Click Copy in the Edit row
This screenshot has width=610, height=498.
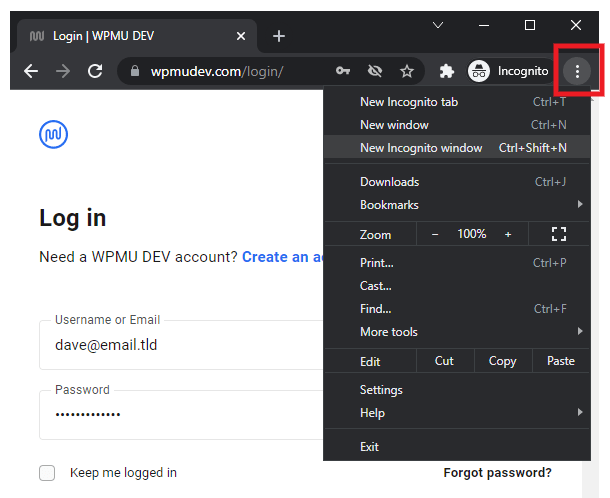coord(503,361)
